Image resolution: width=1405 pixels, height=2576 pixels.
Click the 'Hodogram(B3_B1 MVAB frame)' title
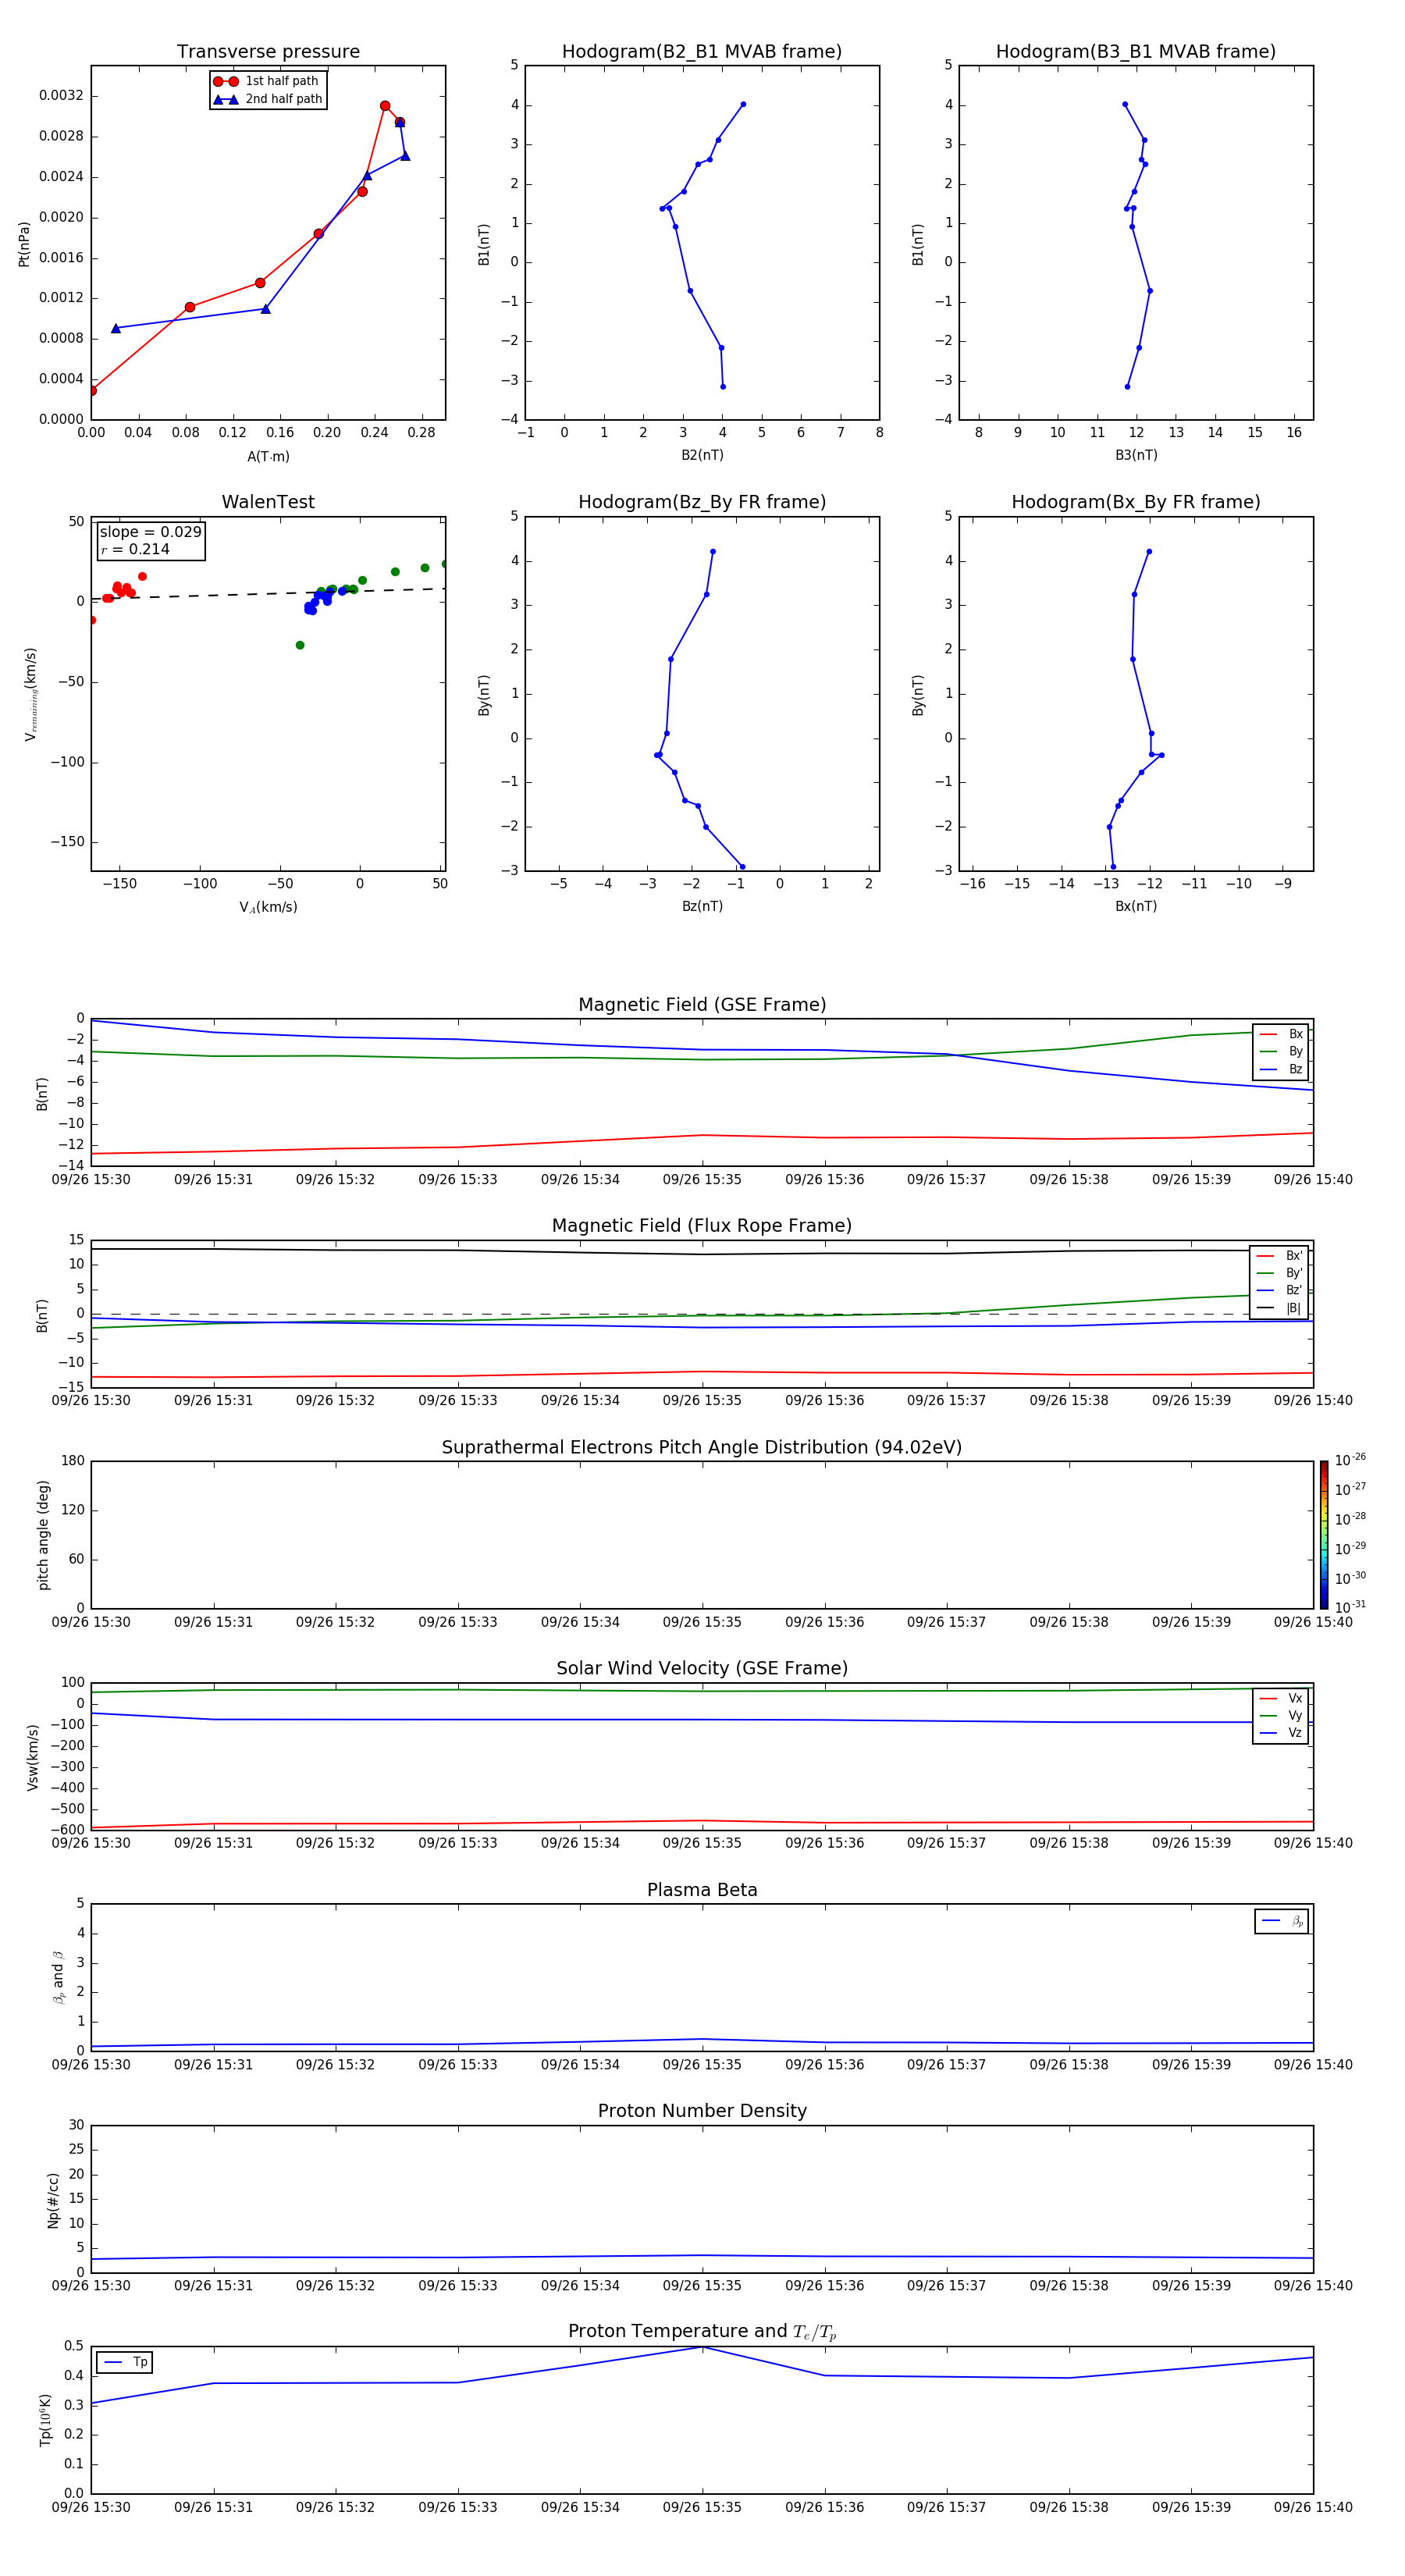click(1136, 52)
